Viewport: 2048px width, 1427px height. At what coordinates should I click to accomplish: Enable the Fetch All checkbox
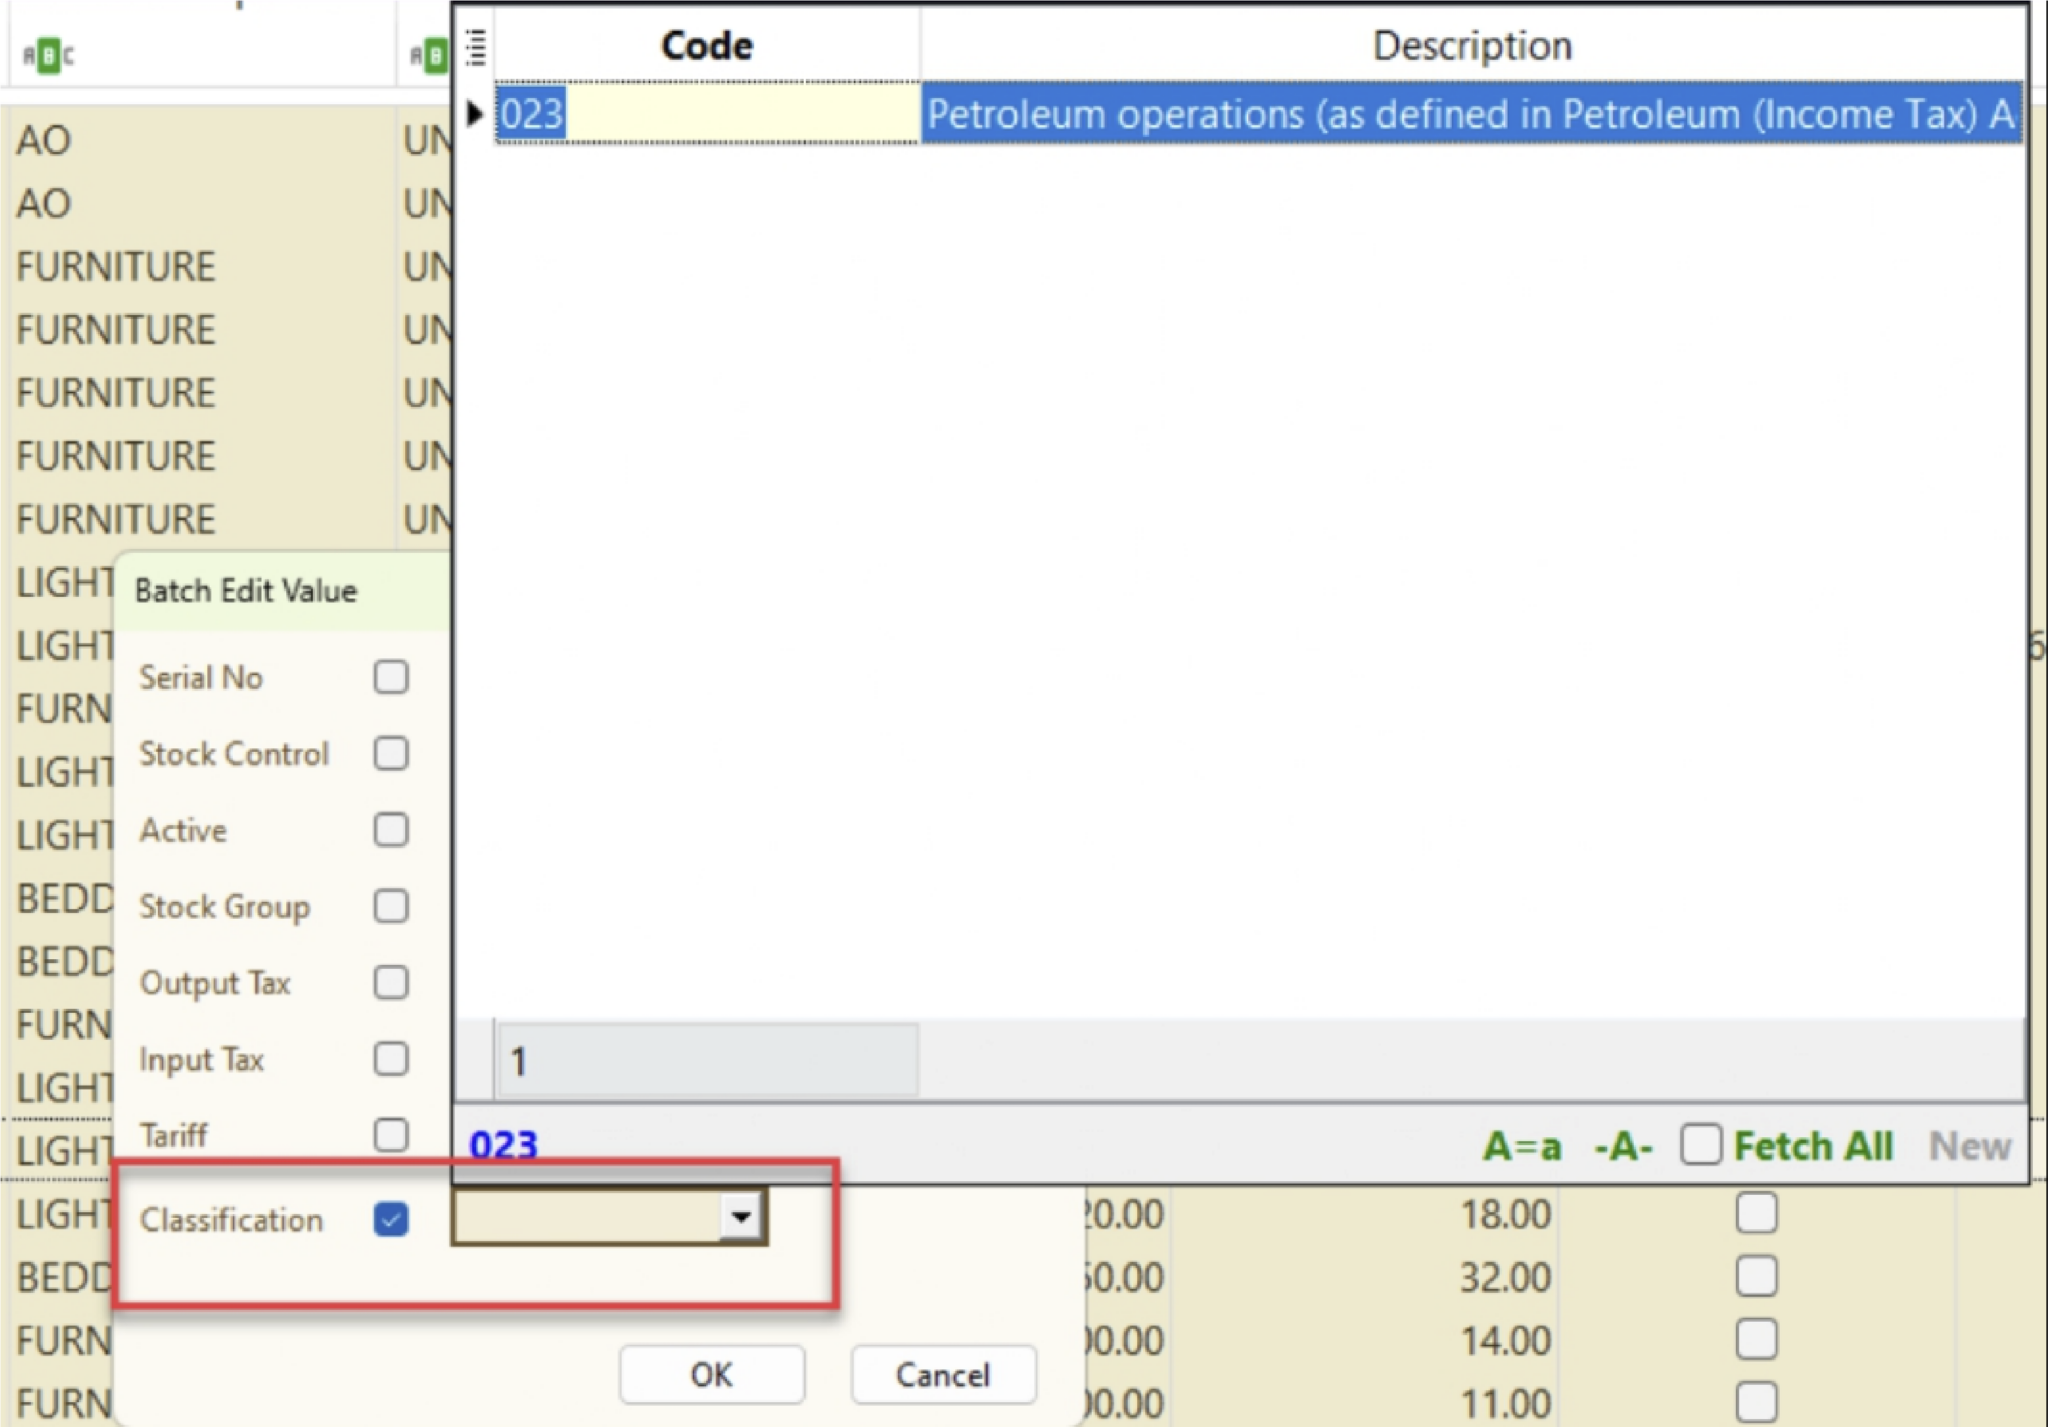point(1701,1144)
